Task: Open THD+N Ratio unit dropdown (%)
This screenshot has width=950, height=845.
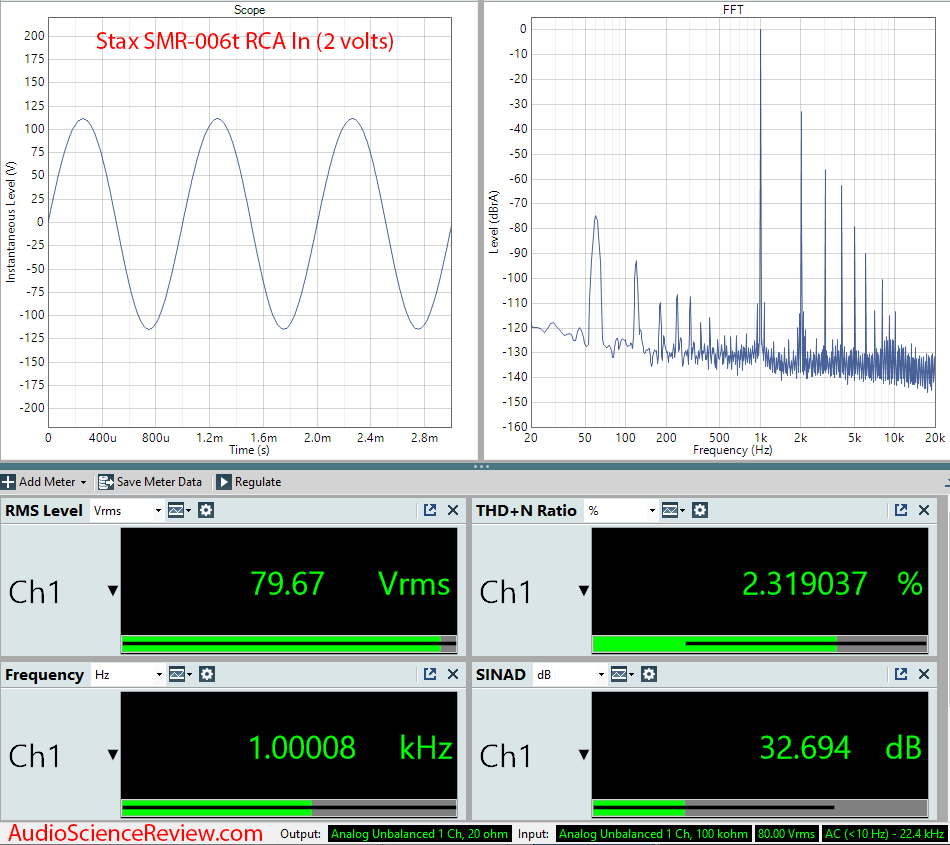Action: coord(620,511)
